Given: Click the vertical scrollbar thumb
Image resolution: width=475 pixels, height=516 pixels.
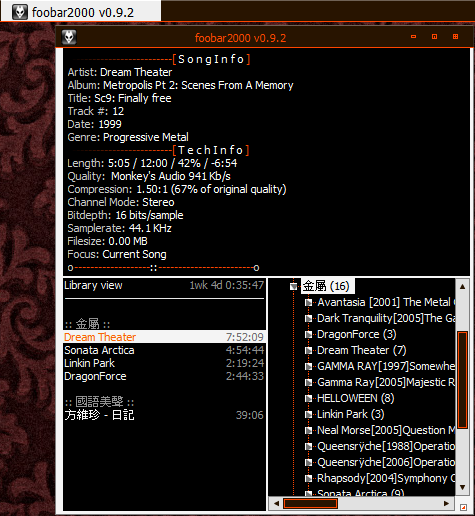Looking at the screenshot, I should click(x=462, y=380).
